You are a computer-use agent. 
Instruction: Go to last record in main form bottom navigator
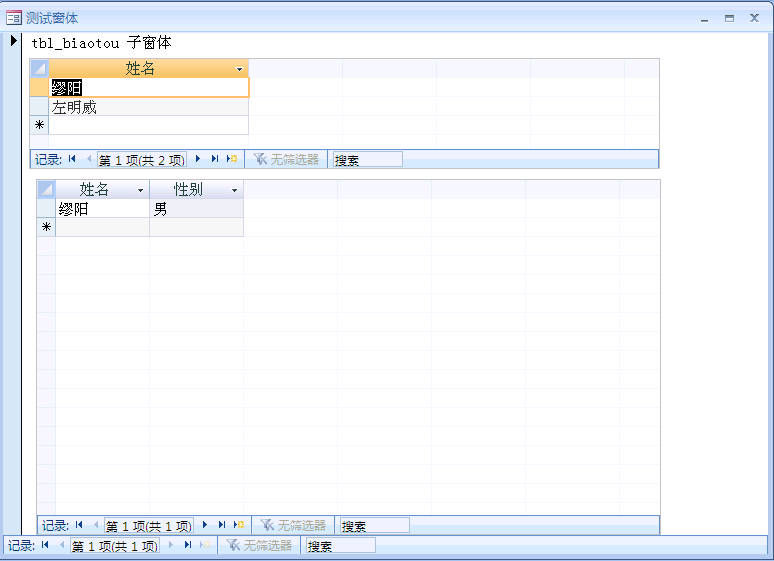(x=188, y=545)
